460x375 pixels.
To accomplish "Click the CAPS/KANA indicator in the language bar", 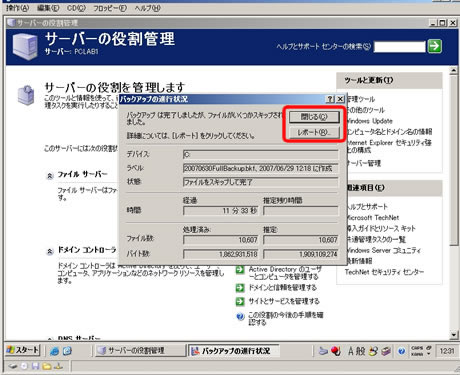I will tap(417, 351).
